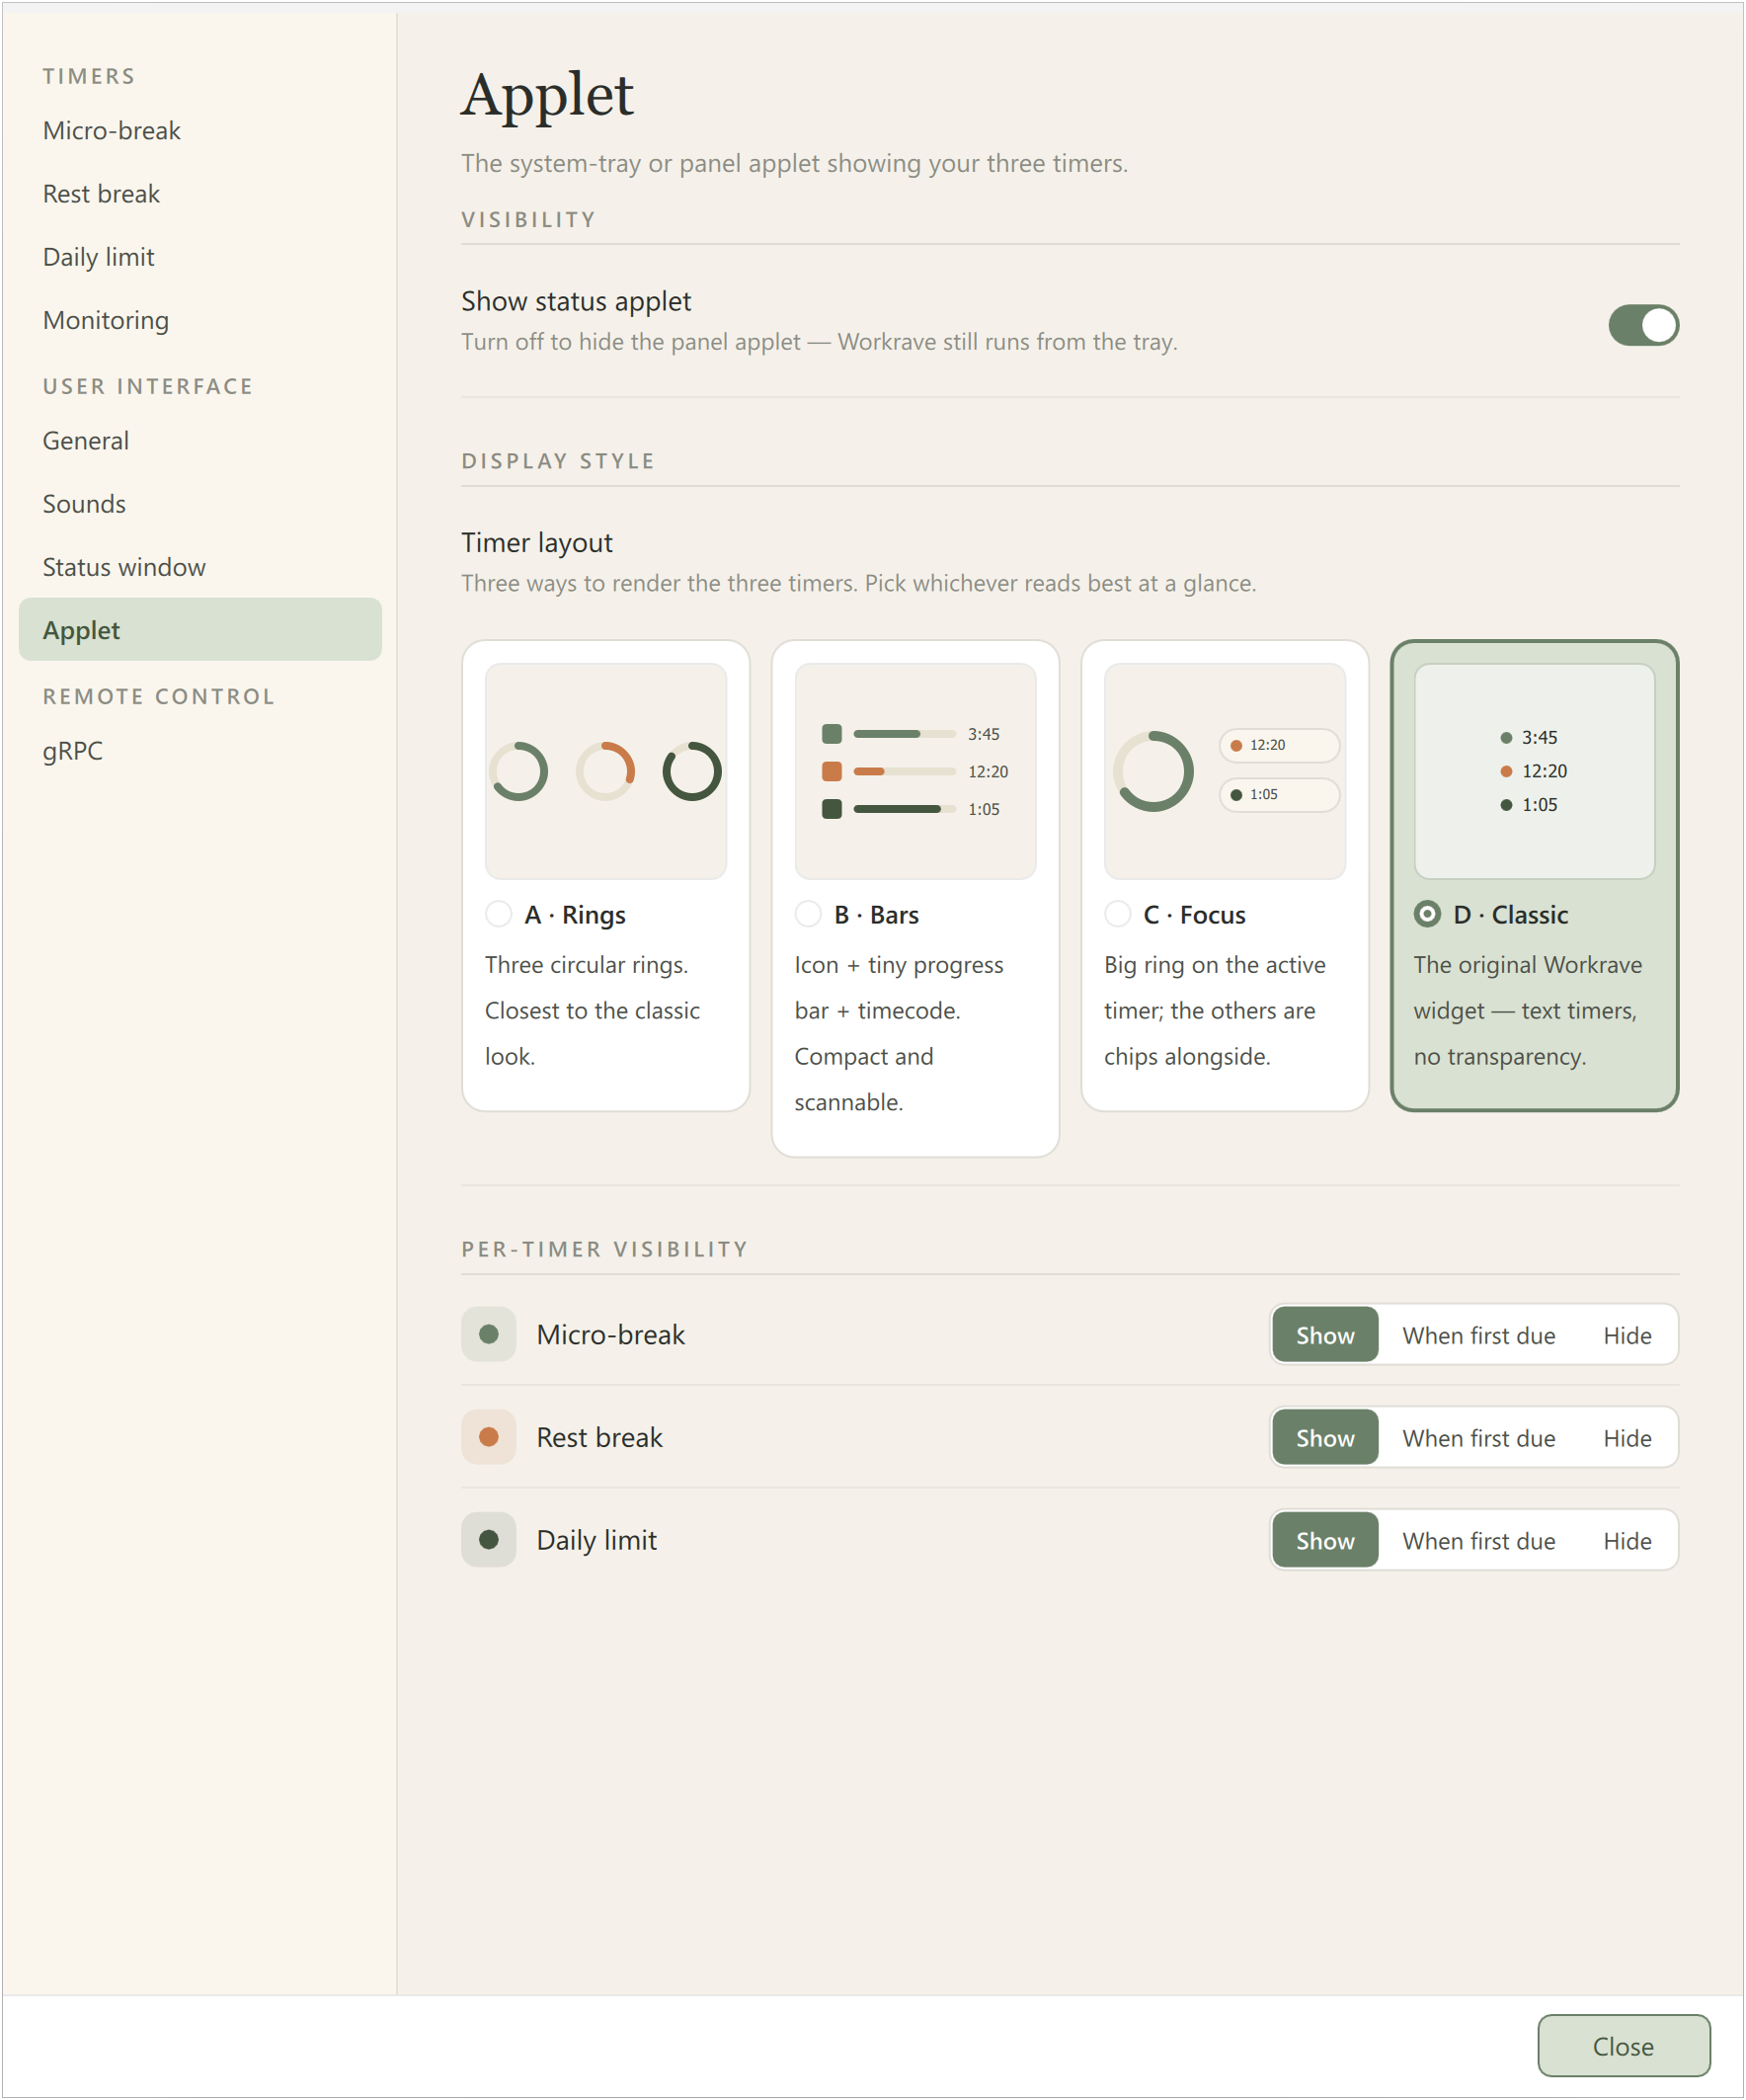This screenshot has width=1746, height=2100.
Task: Click the Focus layout preview thumbnail
Action: click(1225, 771)
